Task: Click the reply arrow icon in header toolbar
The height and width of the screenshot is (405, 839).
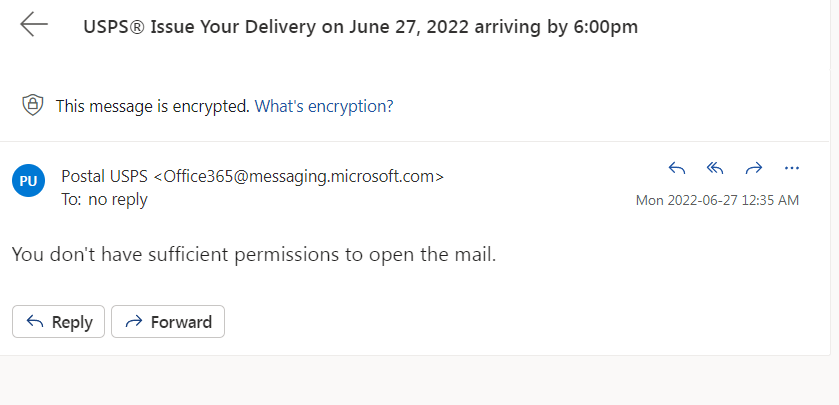Action: 677,169
